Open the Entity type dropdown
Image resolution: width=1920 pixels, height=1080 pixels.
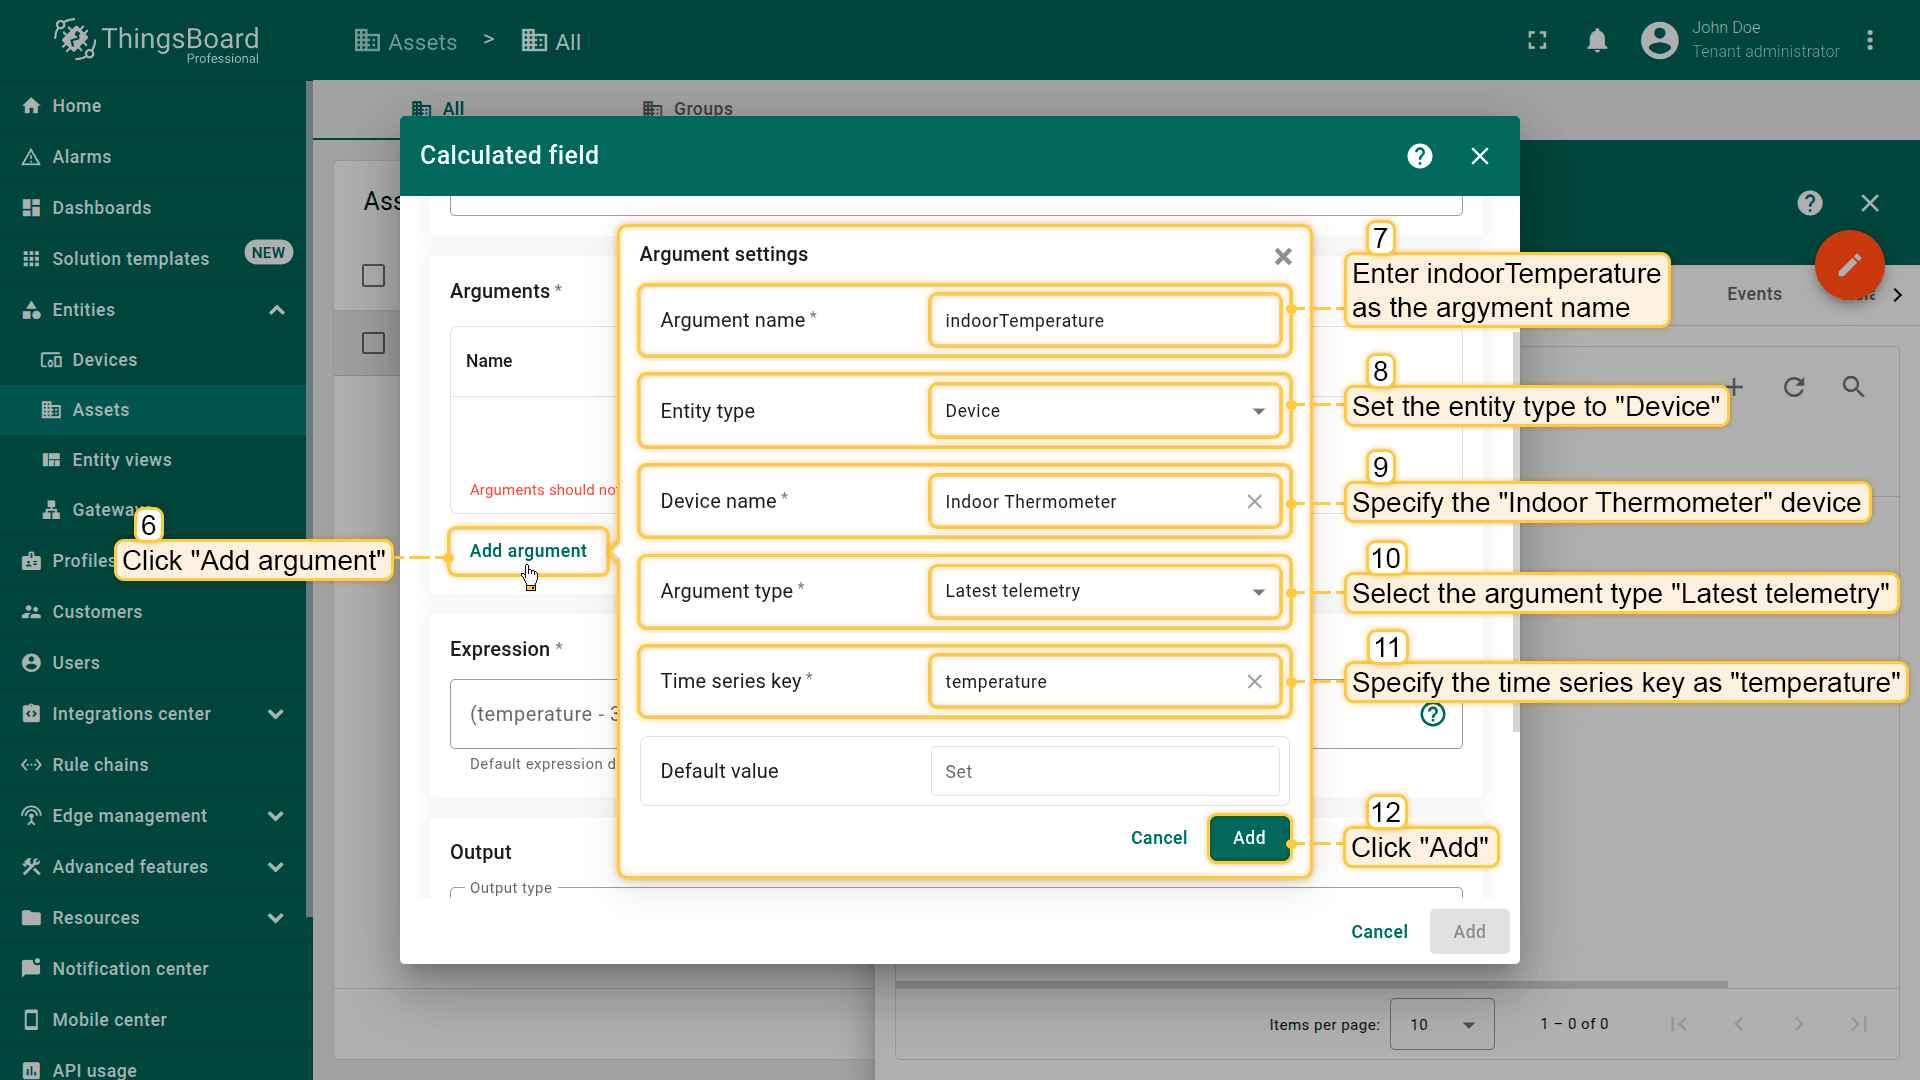point(1104,411)
